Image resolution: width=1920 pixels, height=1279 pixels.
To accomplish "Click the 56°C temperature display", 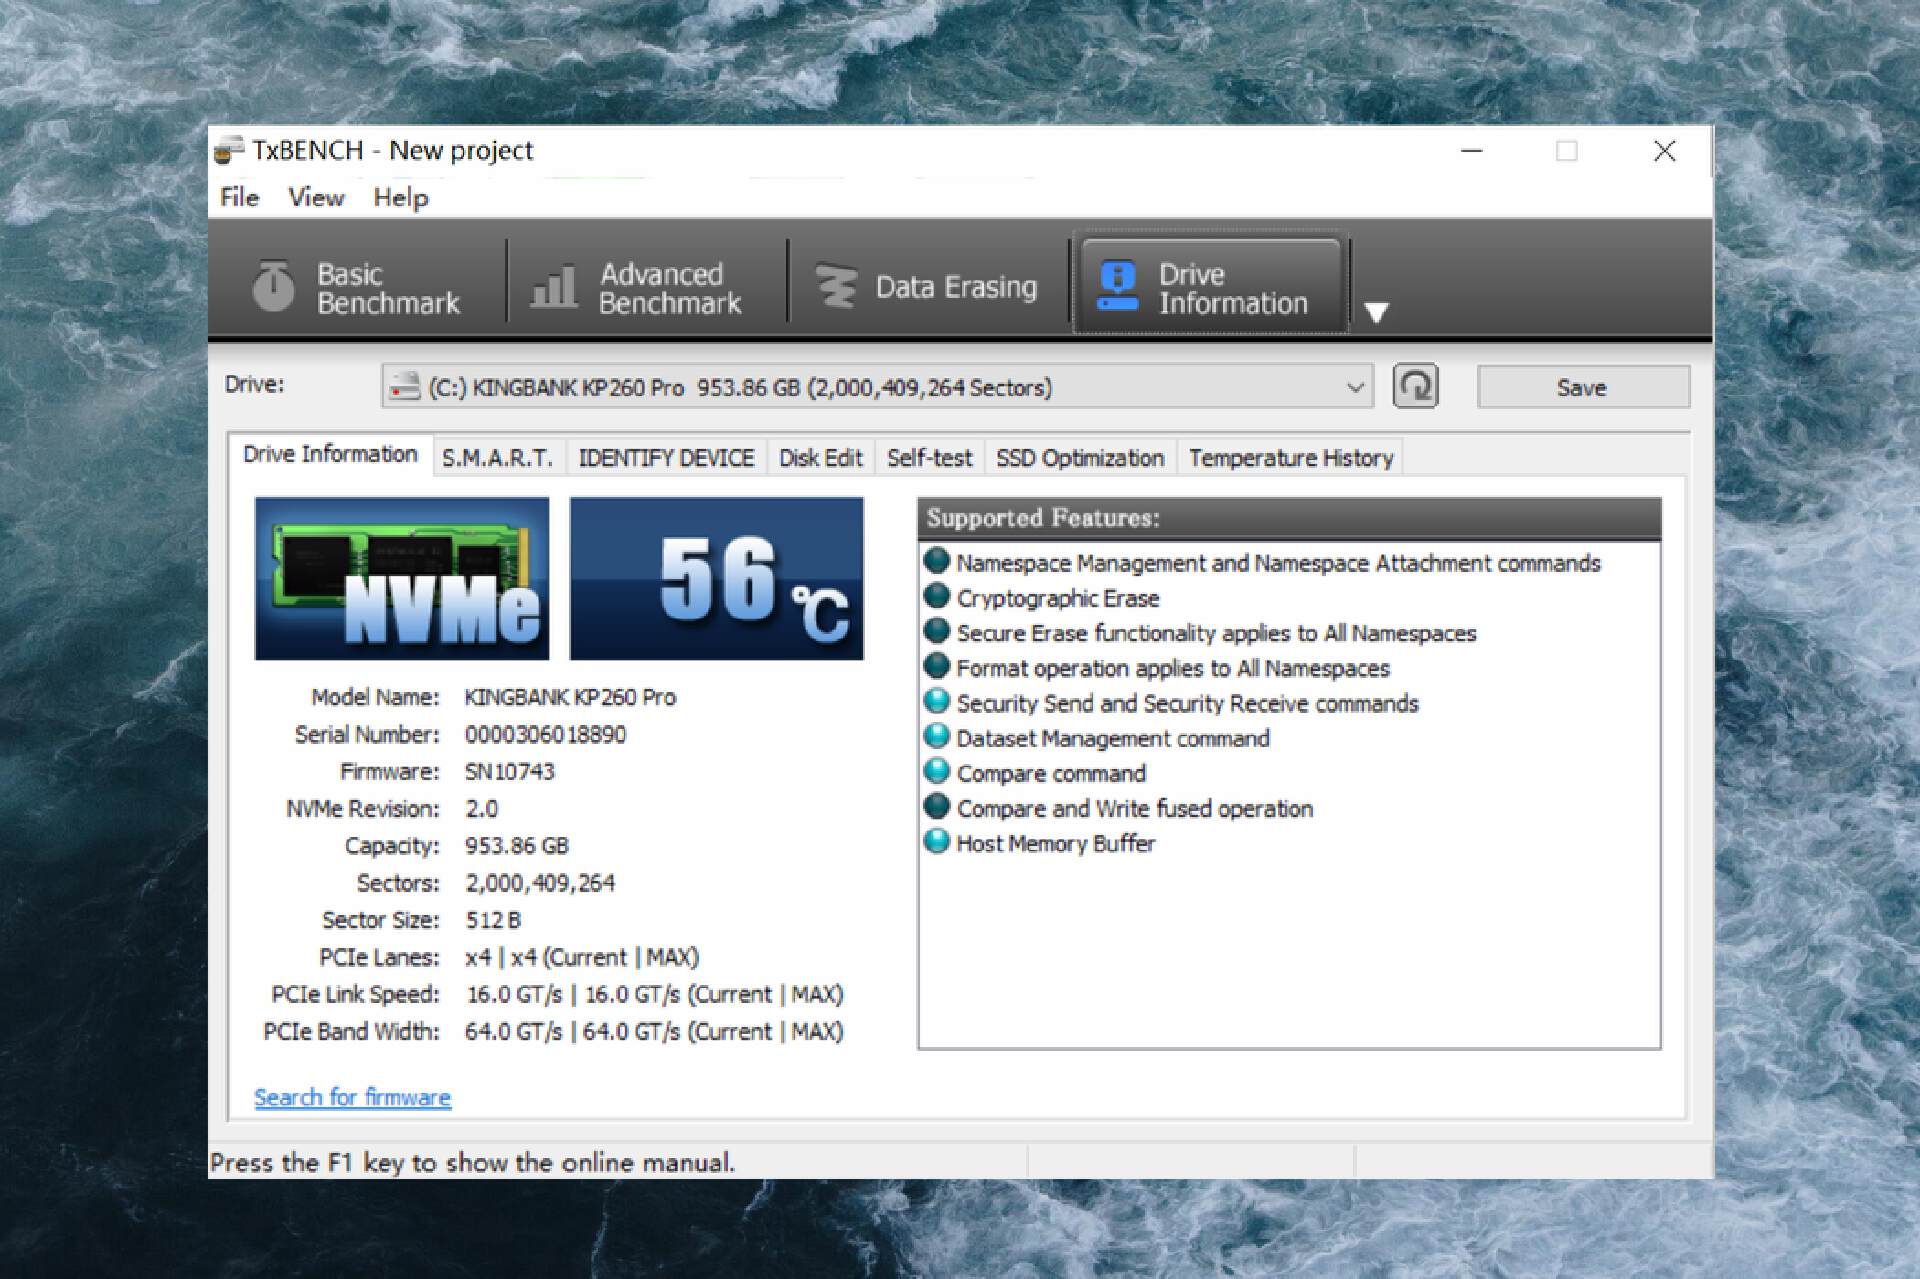I will pyautogui.click(x=716, y=578).
